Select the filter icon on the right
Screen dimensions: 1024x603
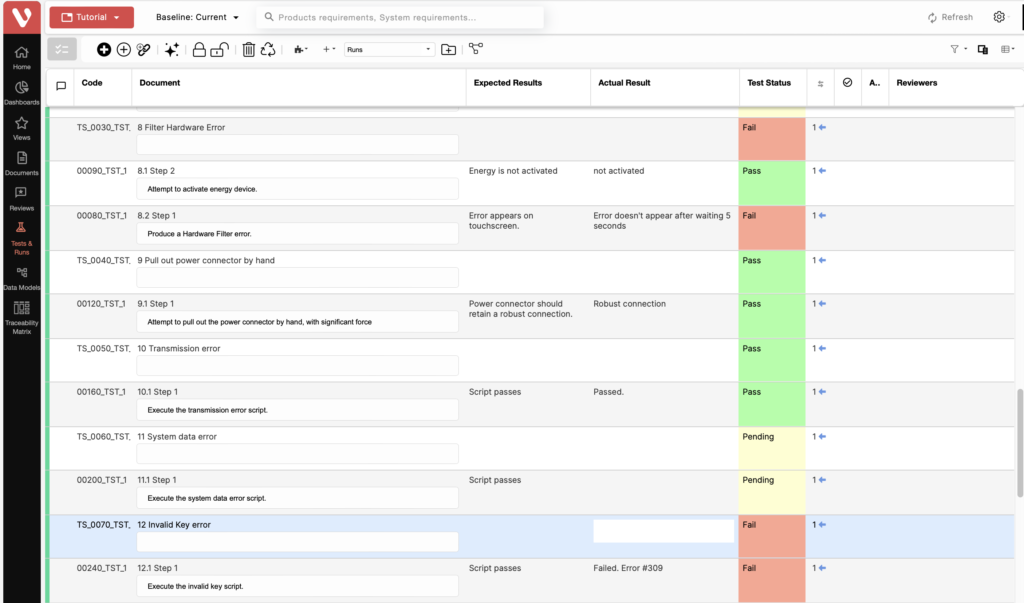(x=953, y=48)
